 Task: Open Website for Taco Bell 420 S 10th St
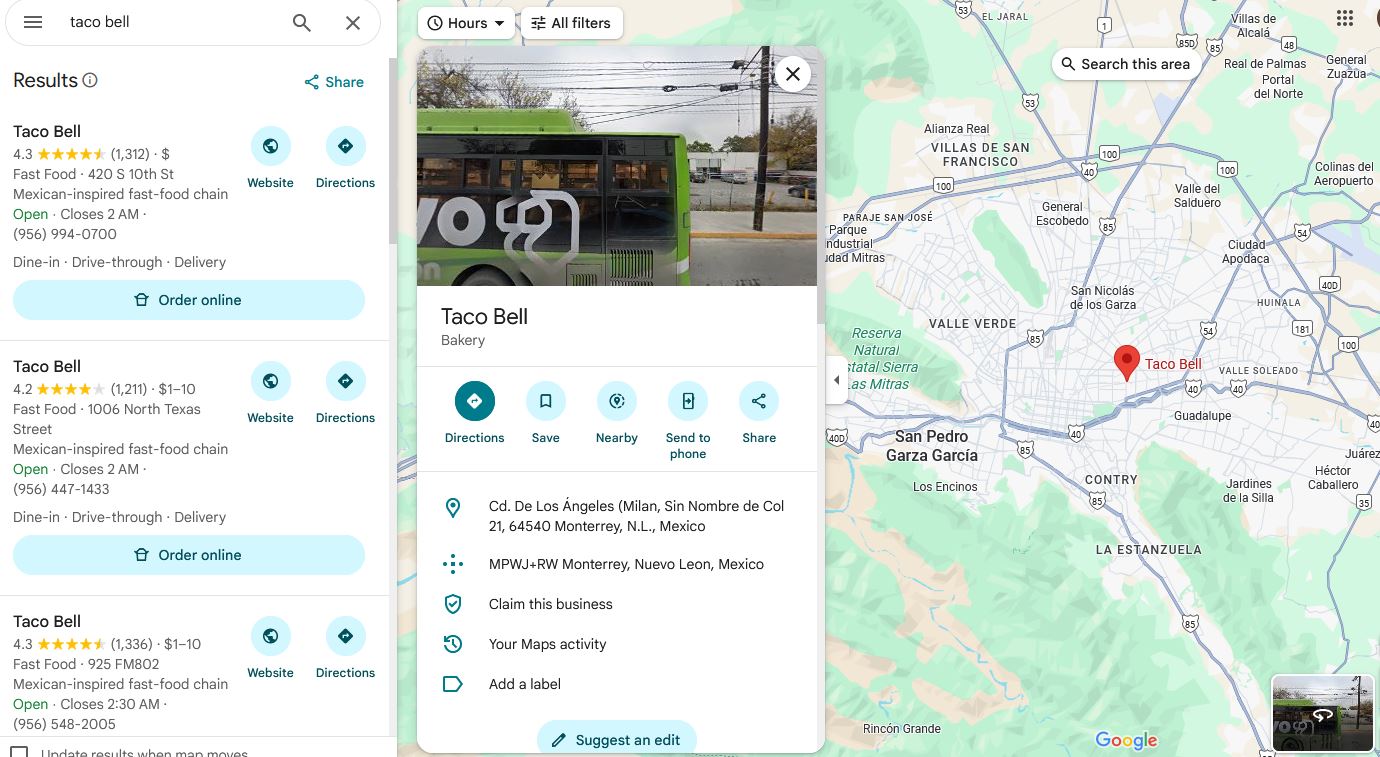[271, 158]
